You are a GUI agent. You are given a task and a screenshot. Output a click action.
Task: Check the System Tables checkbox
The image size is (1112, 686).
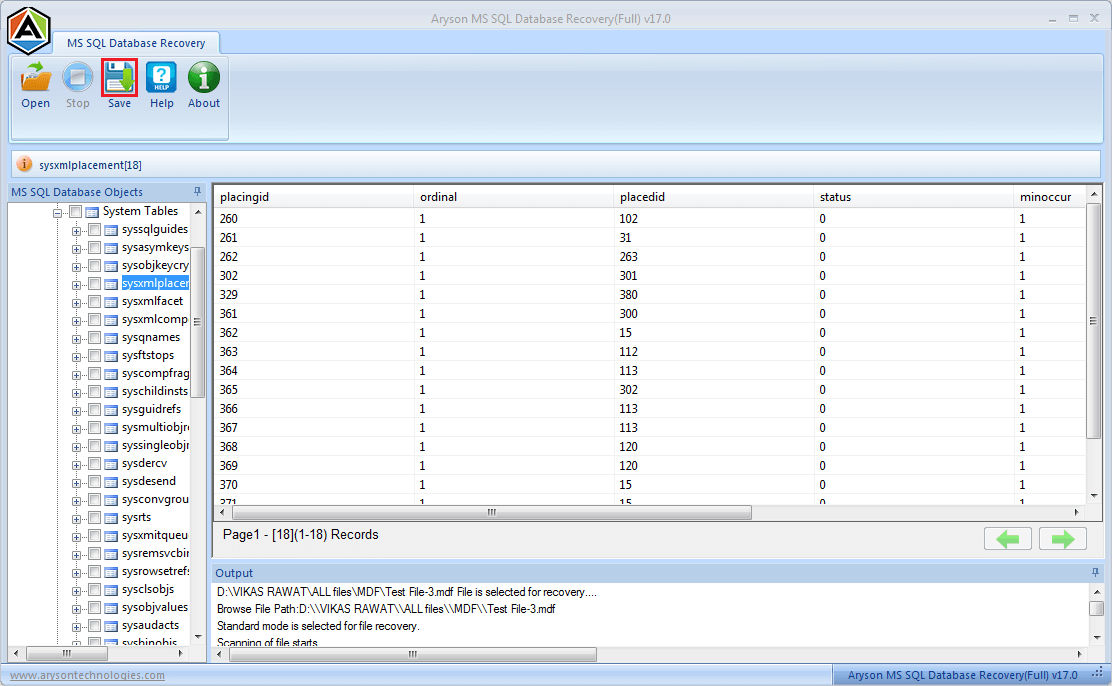point(76,211)
